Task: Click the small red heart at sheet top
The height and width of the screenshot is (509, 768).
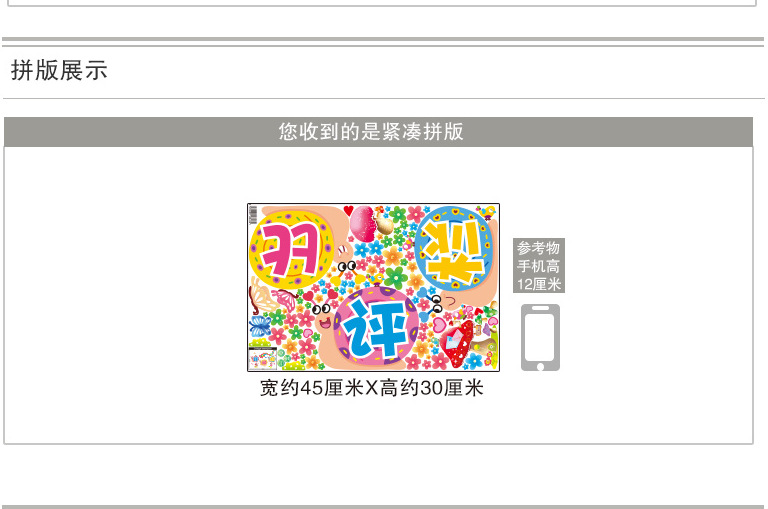Action: [348, 210]
